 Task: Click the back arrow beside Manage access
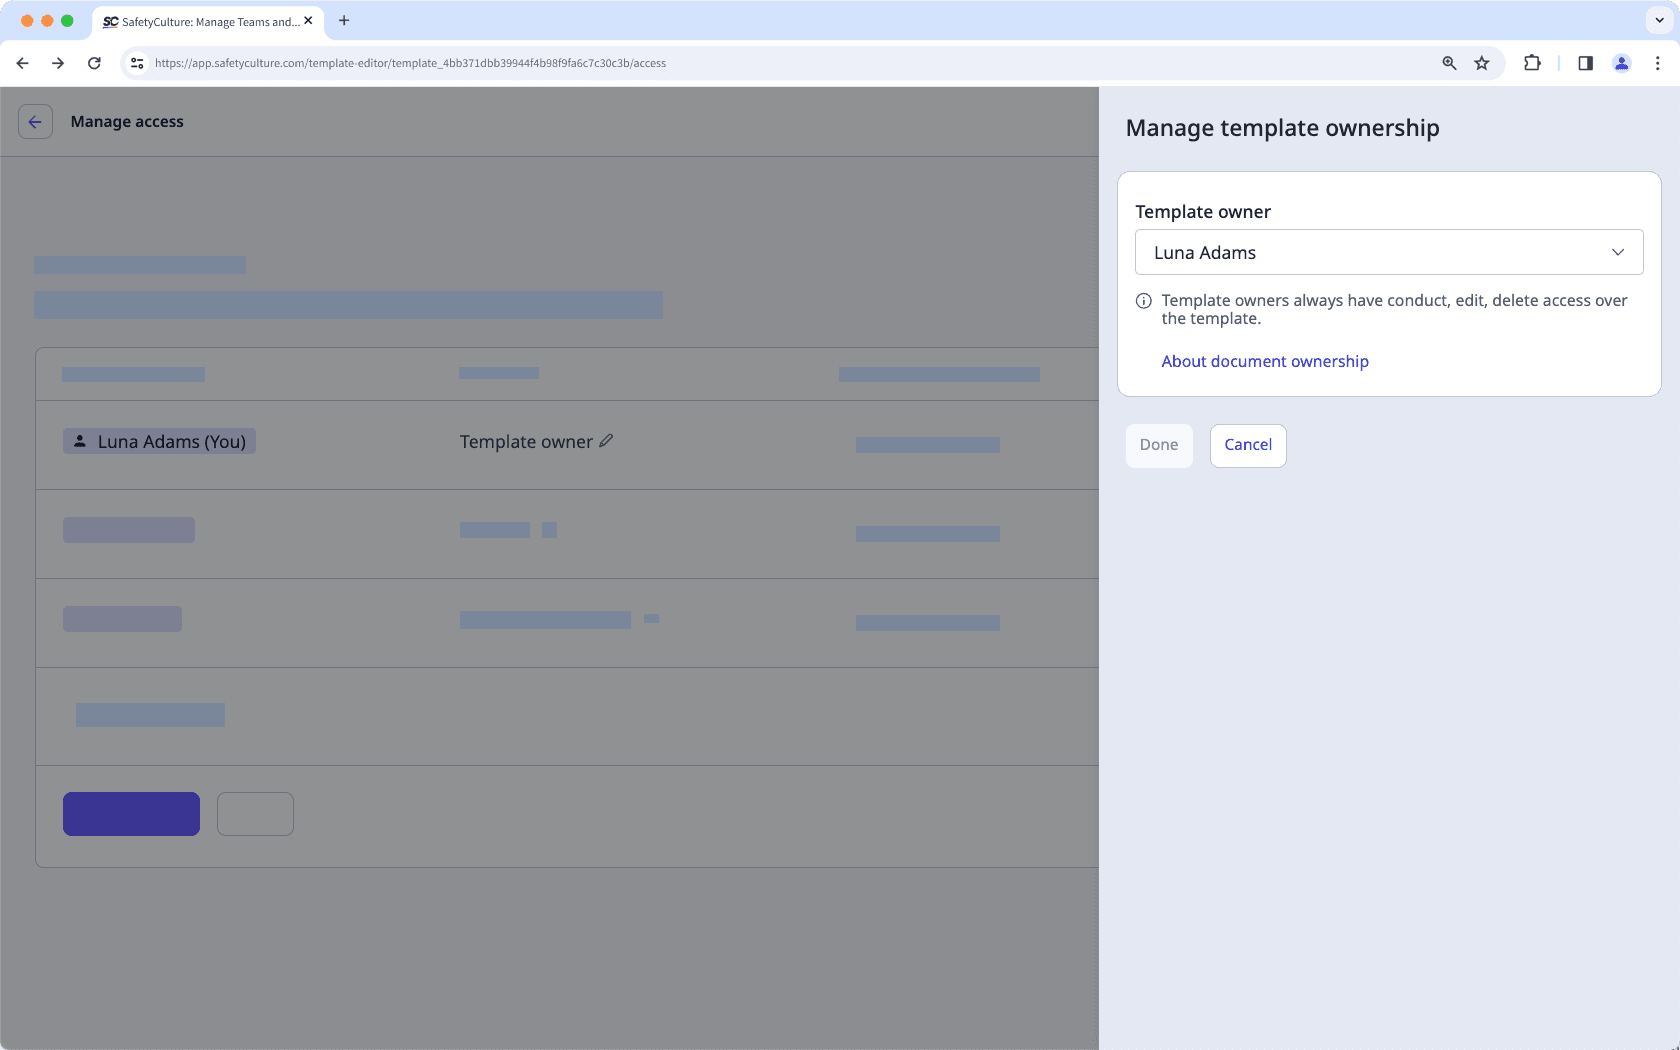tap(35, 121)
